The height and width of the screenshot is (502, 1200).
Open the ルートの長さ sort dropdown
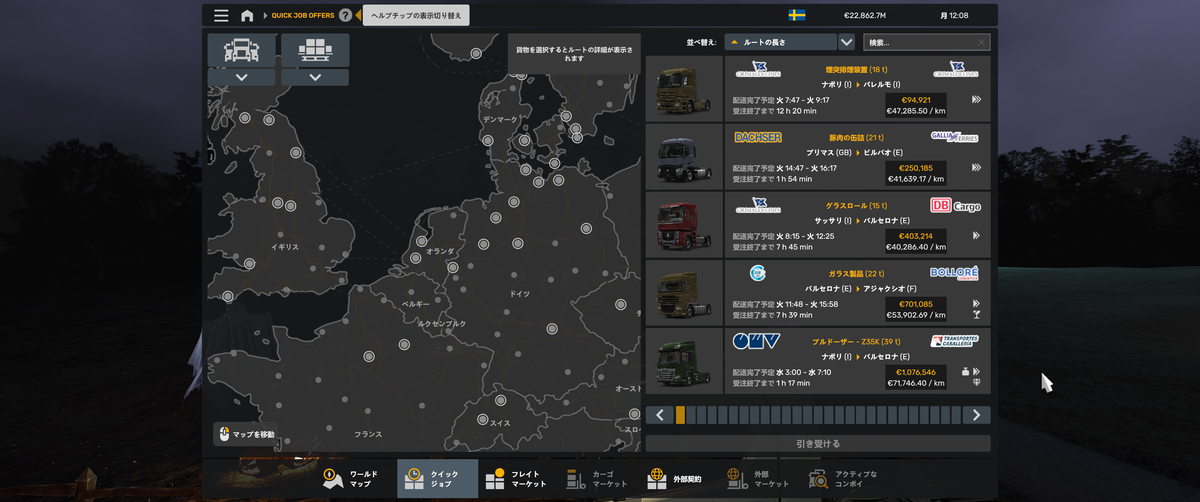click(x=781, y=42)
